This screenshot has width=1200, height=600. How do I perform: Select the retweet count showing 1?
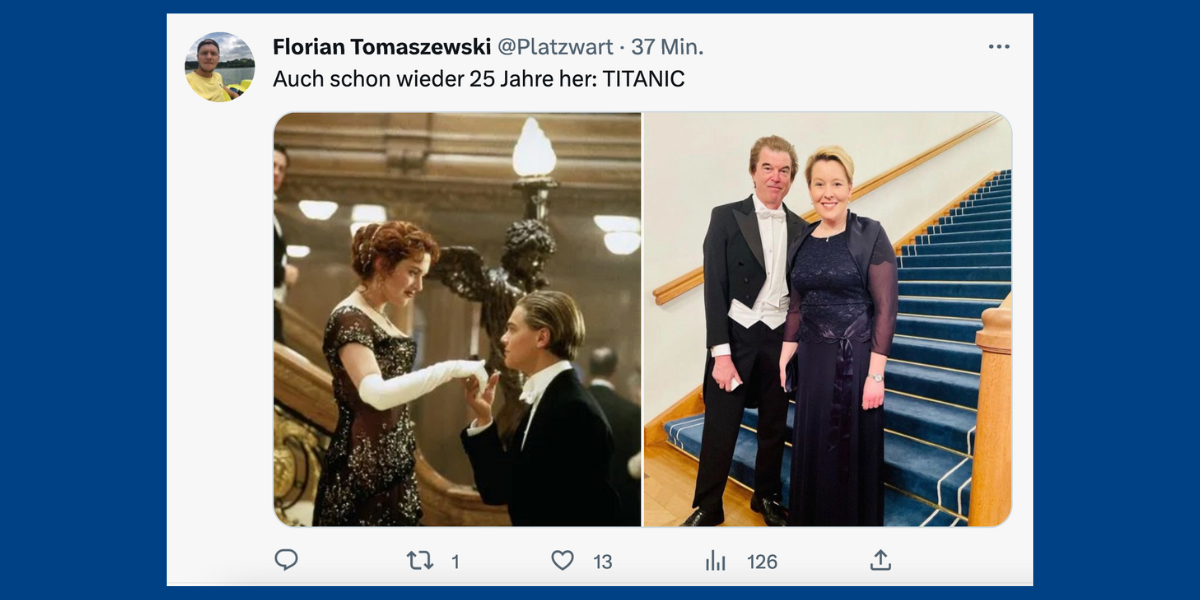[455, 562]
